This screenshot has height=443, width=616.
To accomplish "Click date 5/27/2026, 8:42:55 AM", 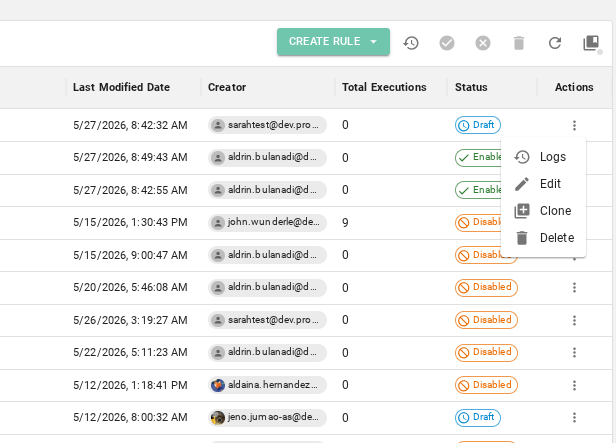I will tap(130, 190).
